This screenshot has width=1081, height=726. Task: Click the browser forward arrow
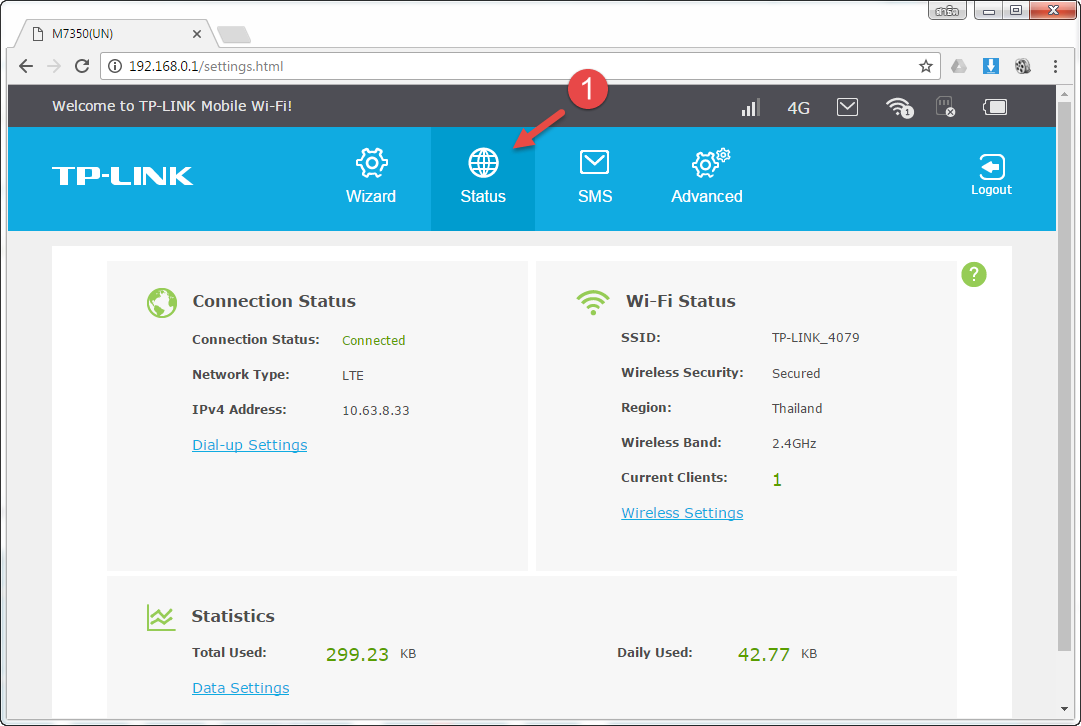point(54,66)
